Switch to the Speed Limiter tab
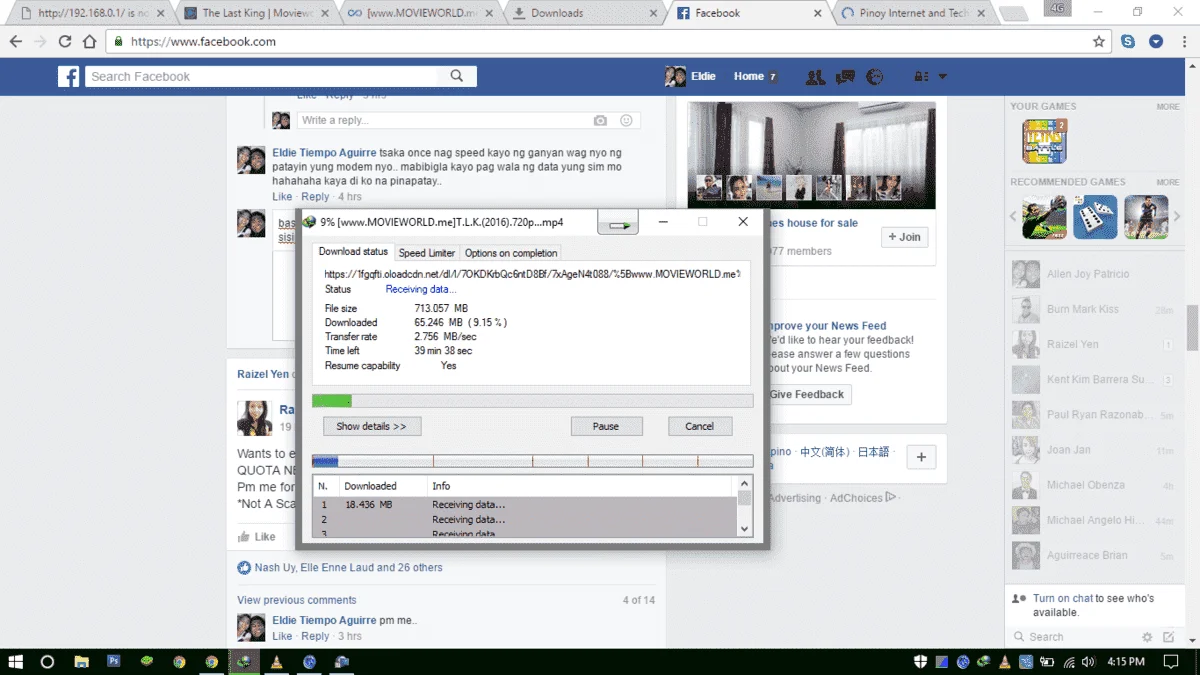The width and height of the screenshot is (1200, 675). click(427, 253)
